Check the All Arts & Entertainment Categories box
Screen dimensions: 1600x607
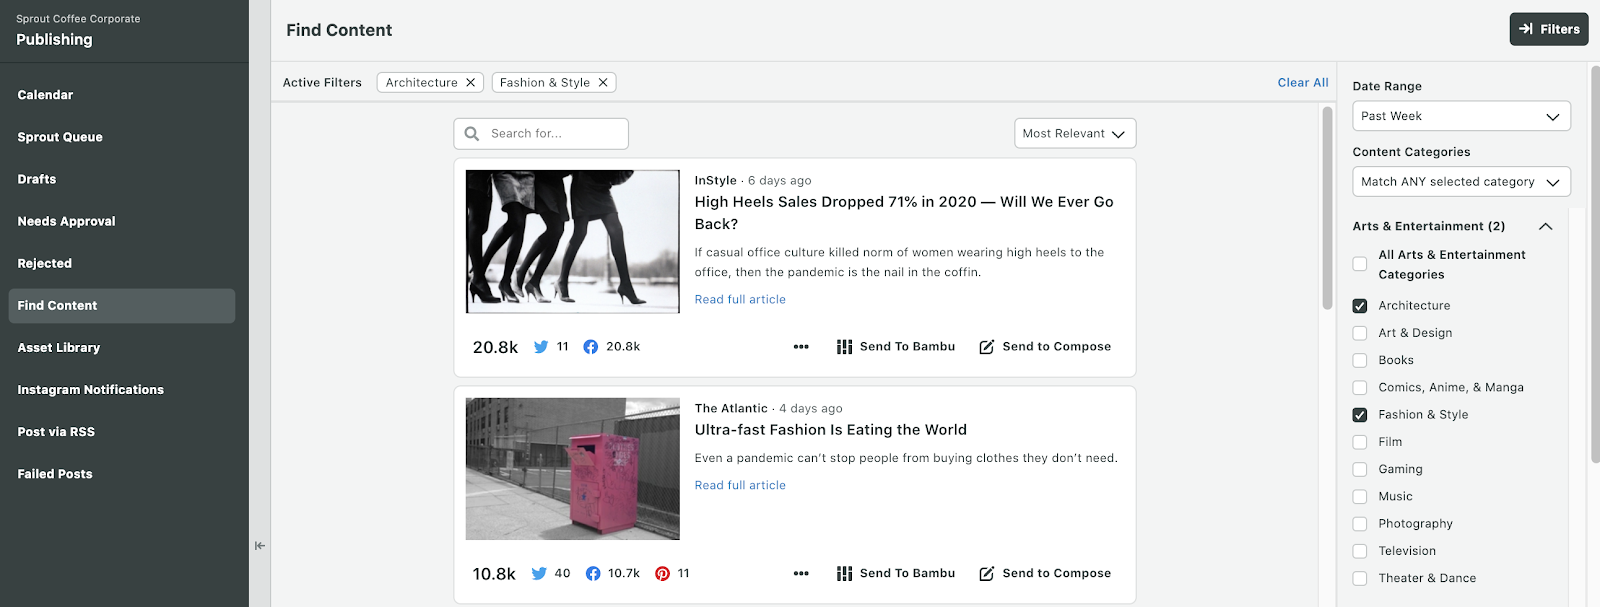tap(1360, 264)
